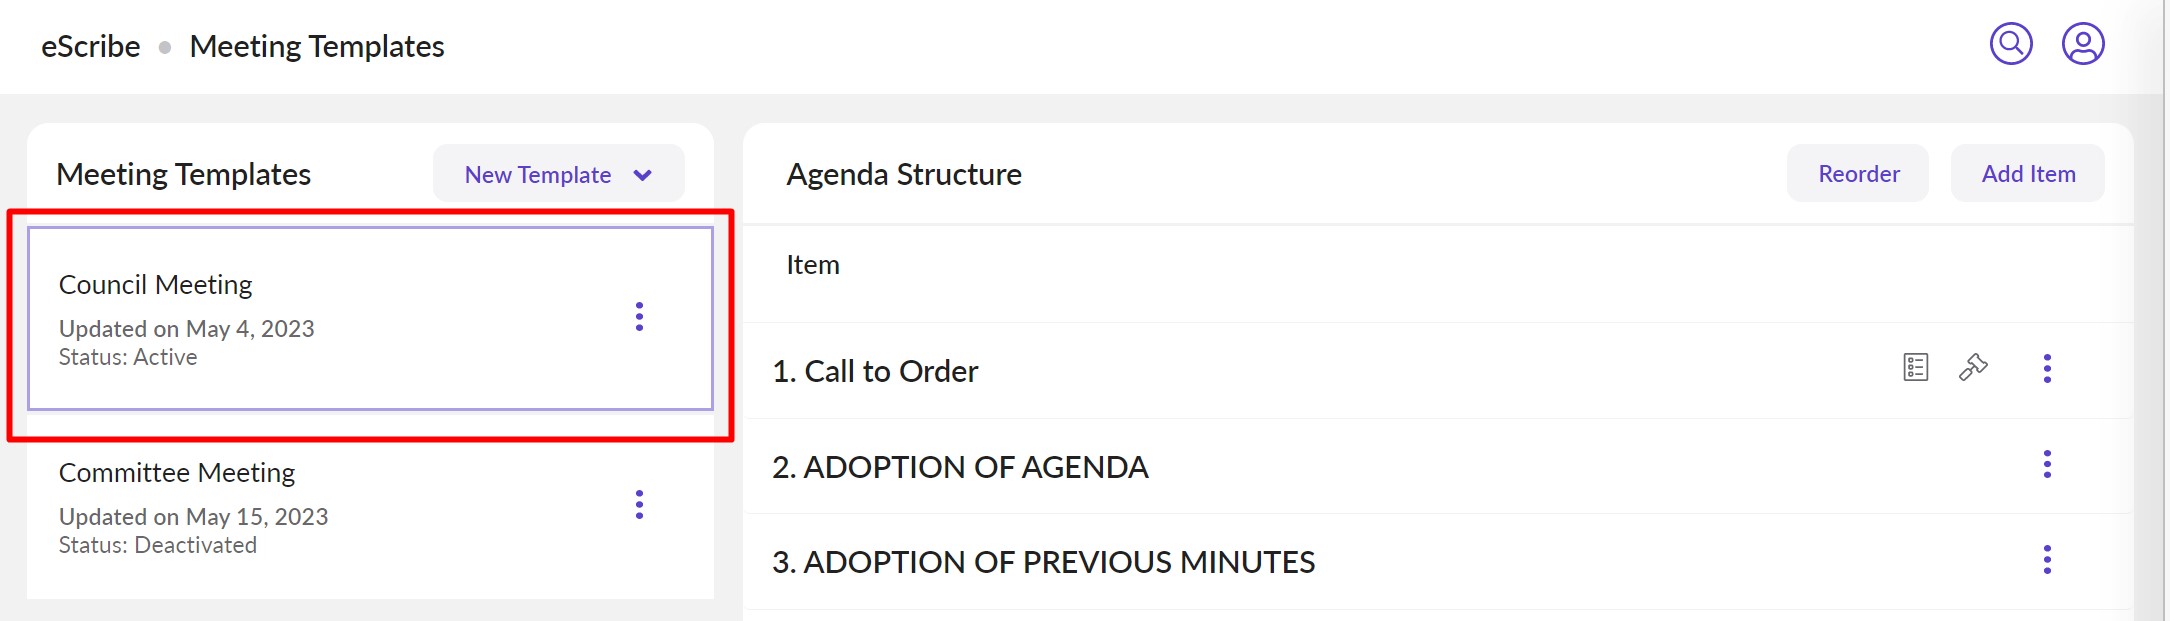Image resolution: width=2170 pixels, height=621 pixels.
Task: Select the Council Meeting template
Action: [156, 285]
